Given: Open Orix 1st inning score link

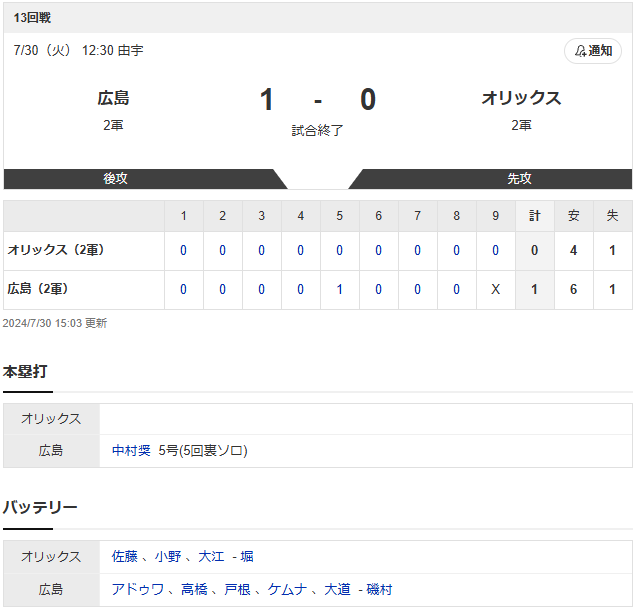Looking at the screenshot, I should (x=184, y=251).
